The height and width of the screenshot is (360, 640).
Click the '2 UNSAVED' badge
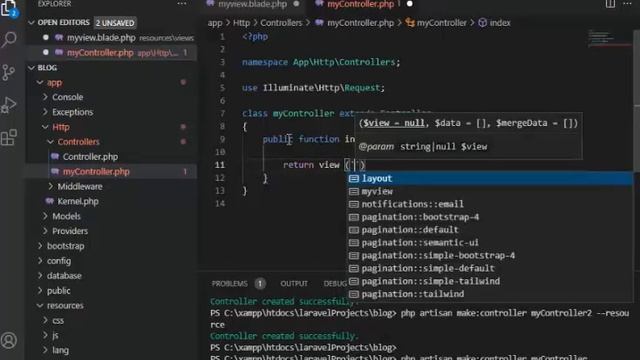(115, 23)
